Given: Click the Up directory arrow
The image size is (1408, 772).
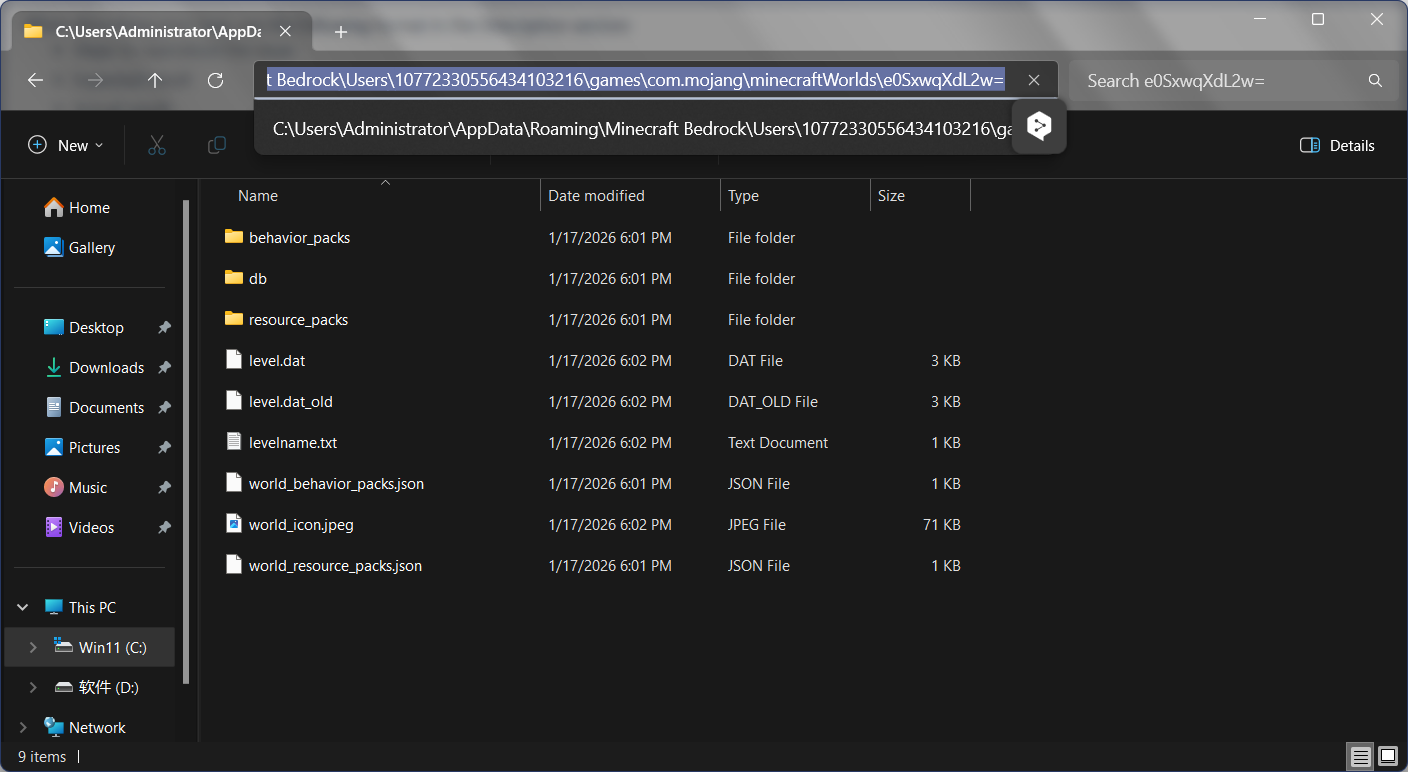Looking at the screenshot, I should pos(155,81).
